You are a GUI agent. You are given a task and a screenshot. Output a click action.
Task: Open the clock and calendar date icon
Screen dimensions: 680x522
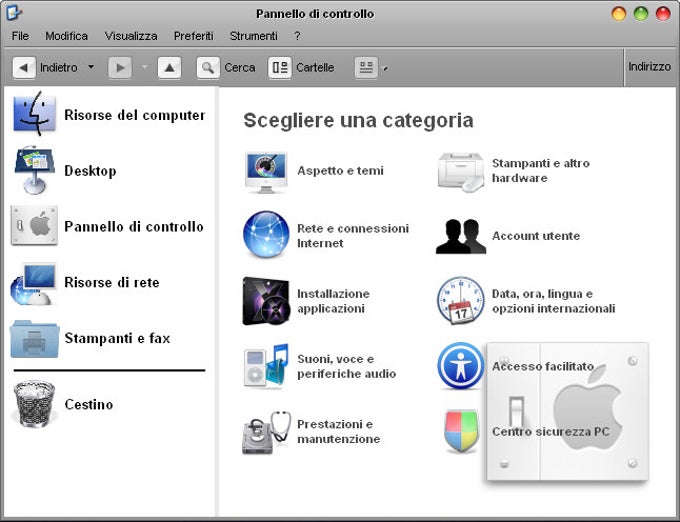(x=461, y=301)
